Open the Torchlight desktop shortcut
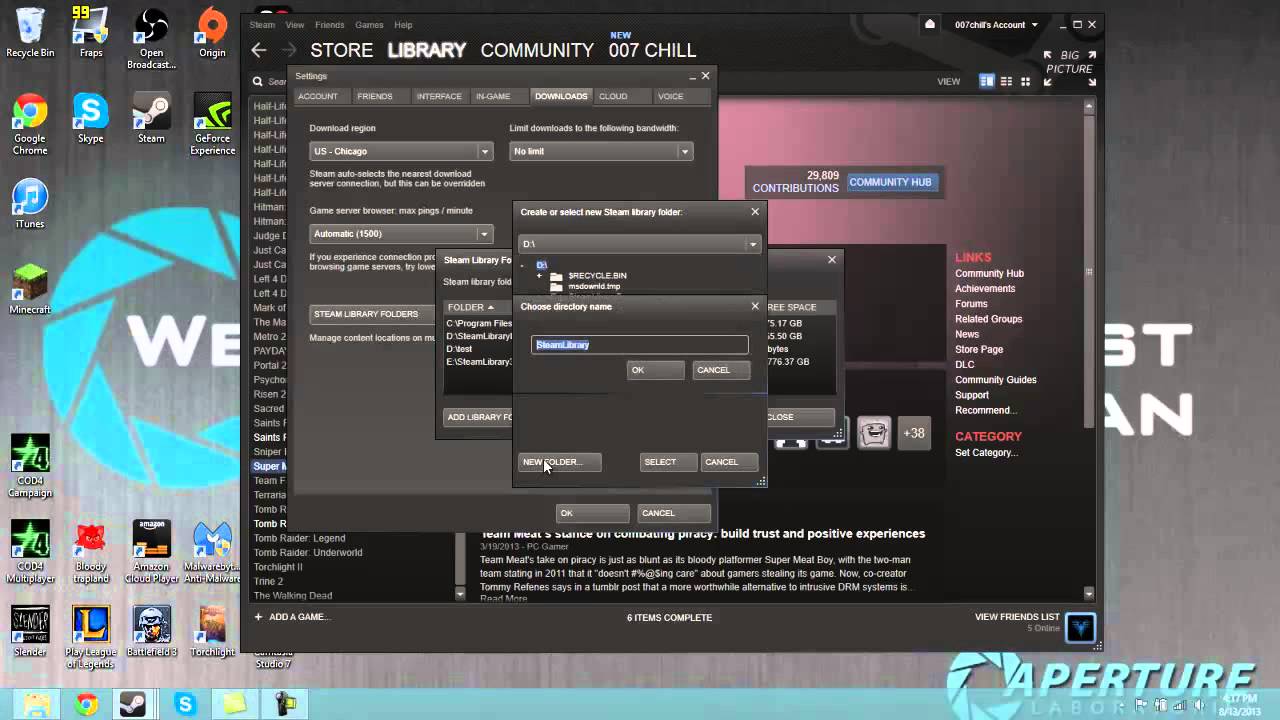This screenshot has height=720, width=1280. (x=212, y=632)
